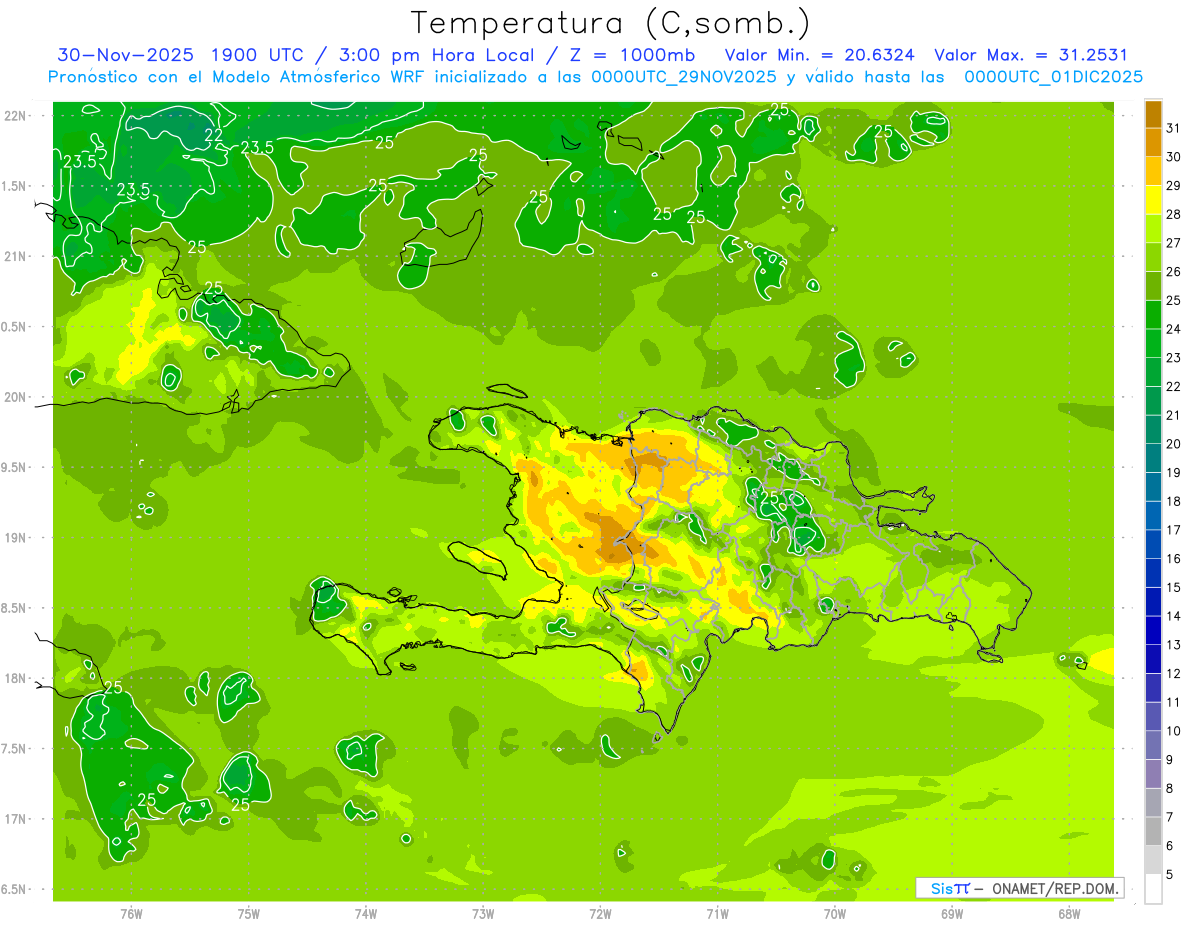Click the '70W' longitude axis label
Screen dimensions: 1200x927
pyautogui.click(x=835, y=914)
